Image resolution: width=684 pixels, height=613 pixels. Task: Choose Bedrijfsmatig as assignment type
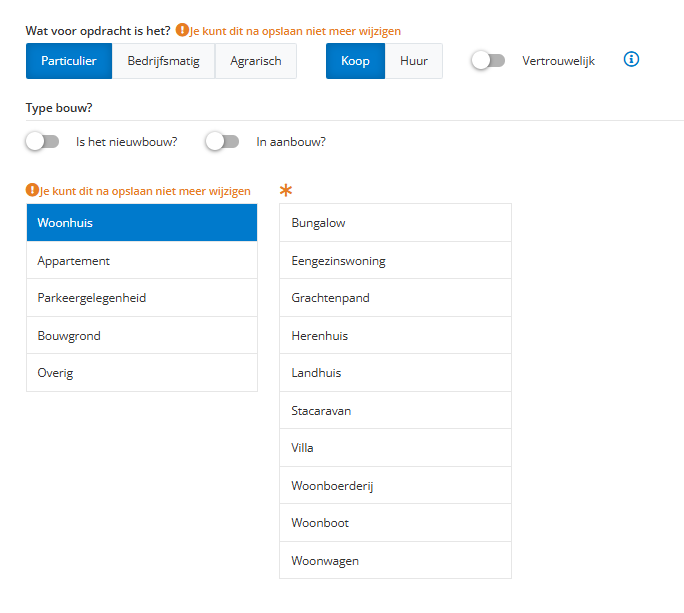[x=163, y=61]
